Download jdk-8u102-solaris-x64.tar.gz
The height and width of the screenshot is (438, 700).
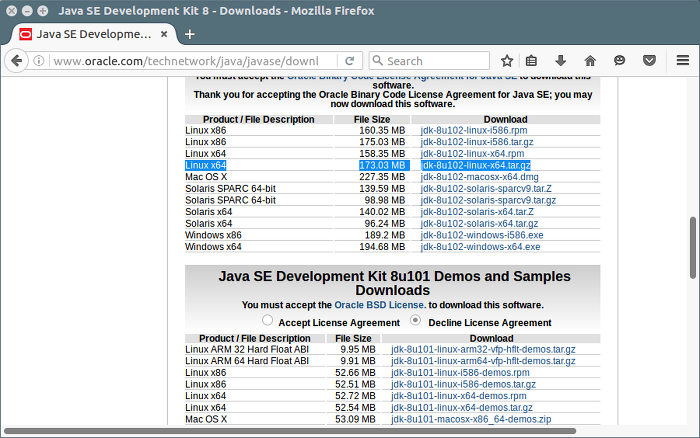pos(479,223)
